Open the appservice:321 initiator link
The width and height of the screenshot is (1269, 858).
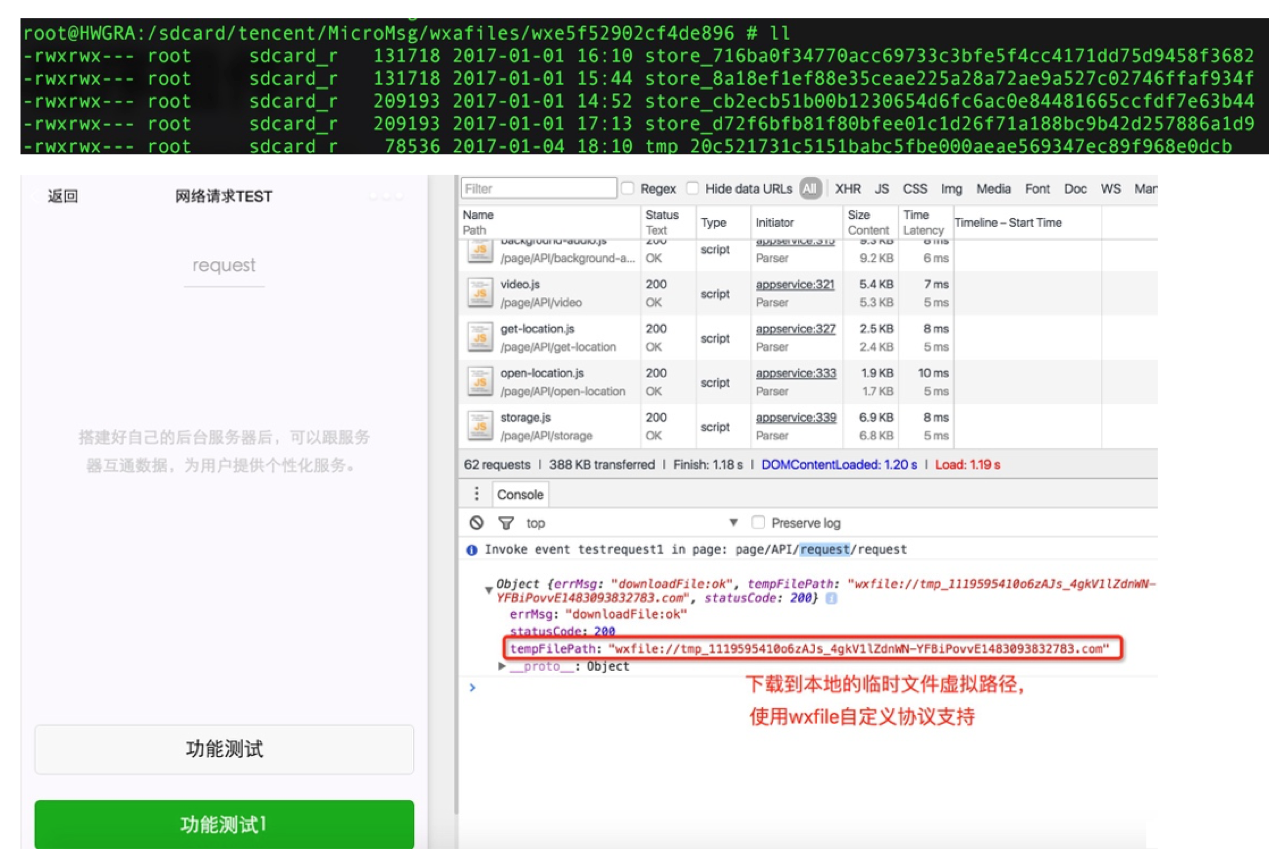coord(795,285)
